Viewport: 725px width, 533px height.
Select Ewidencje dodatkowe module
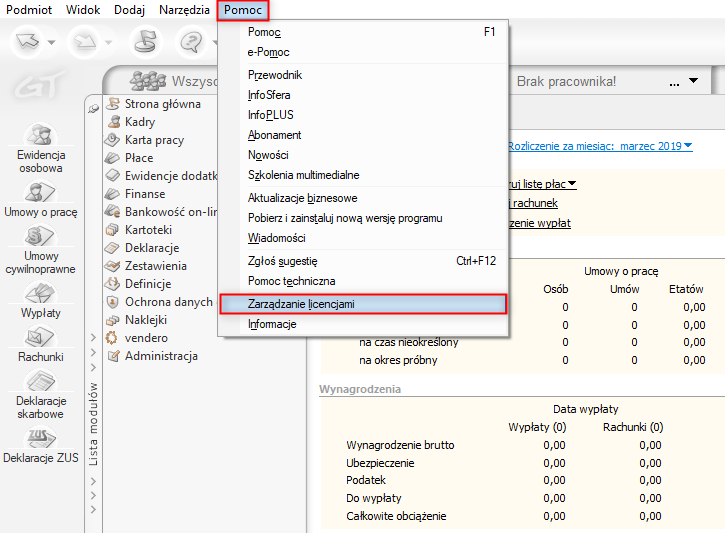[x=161, y=176]
